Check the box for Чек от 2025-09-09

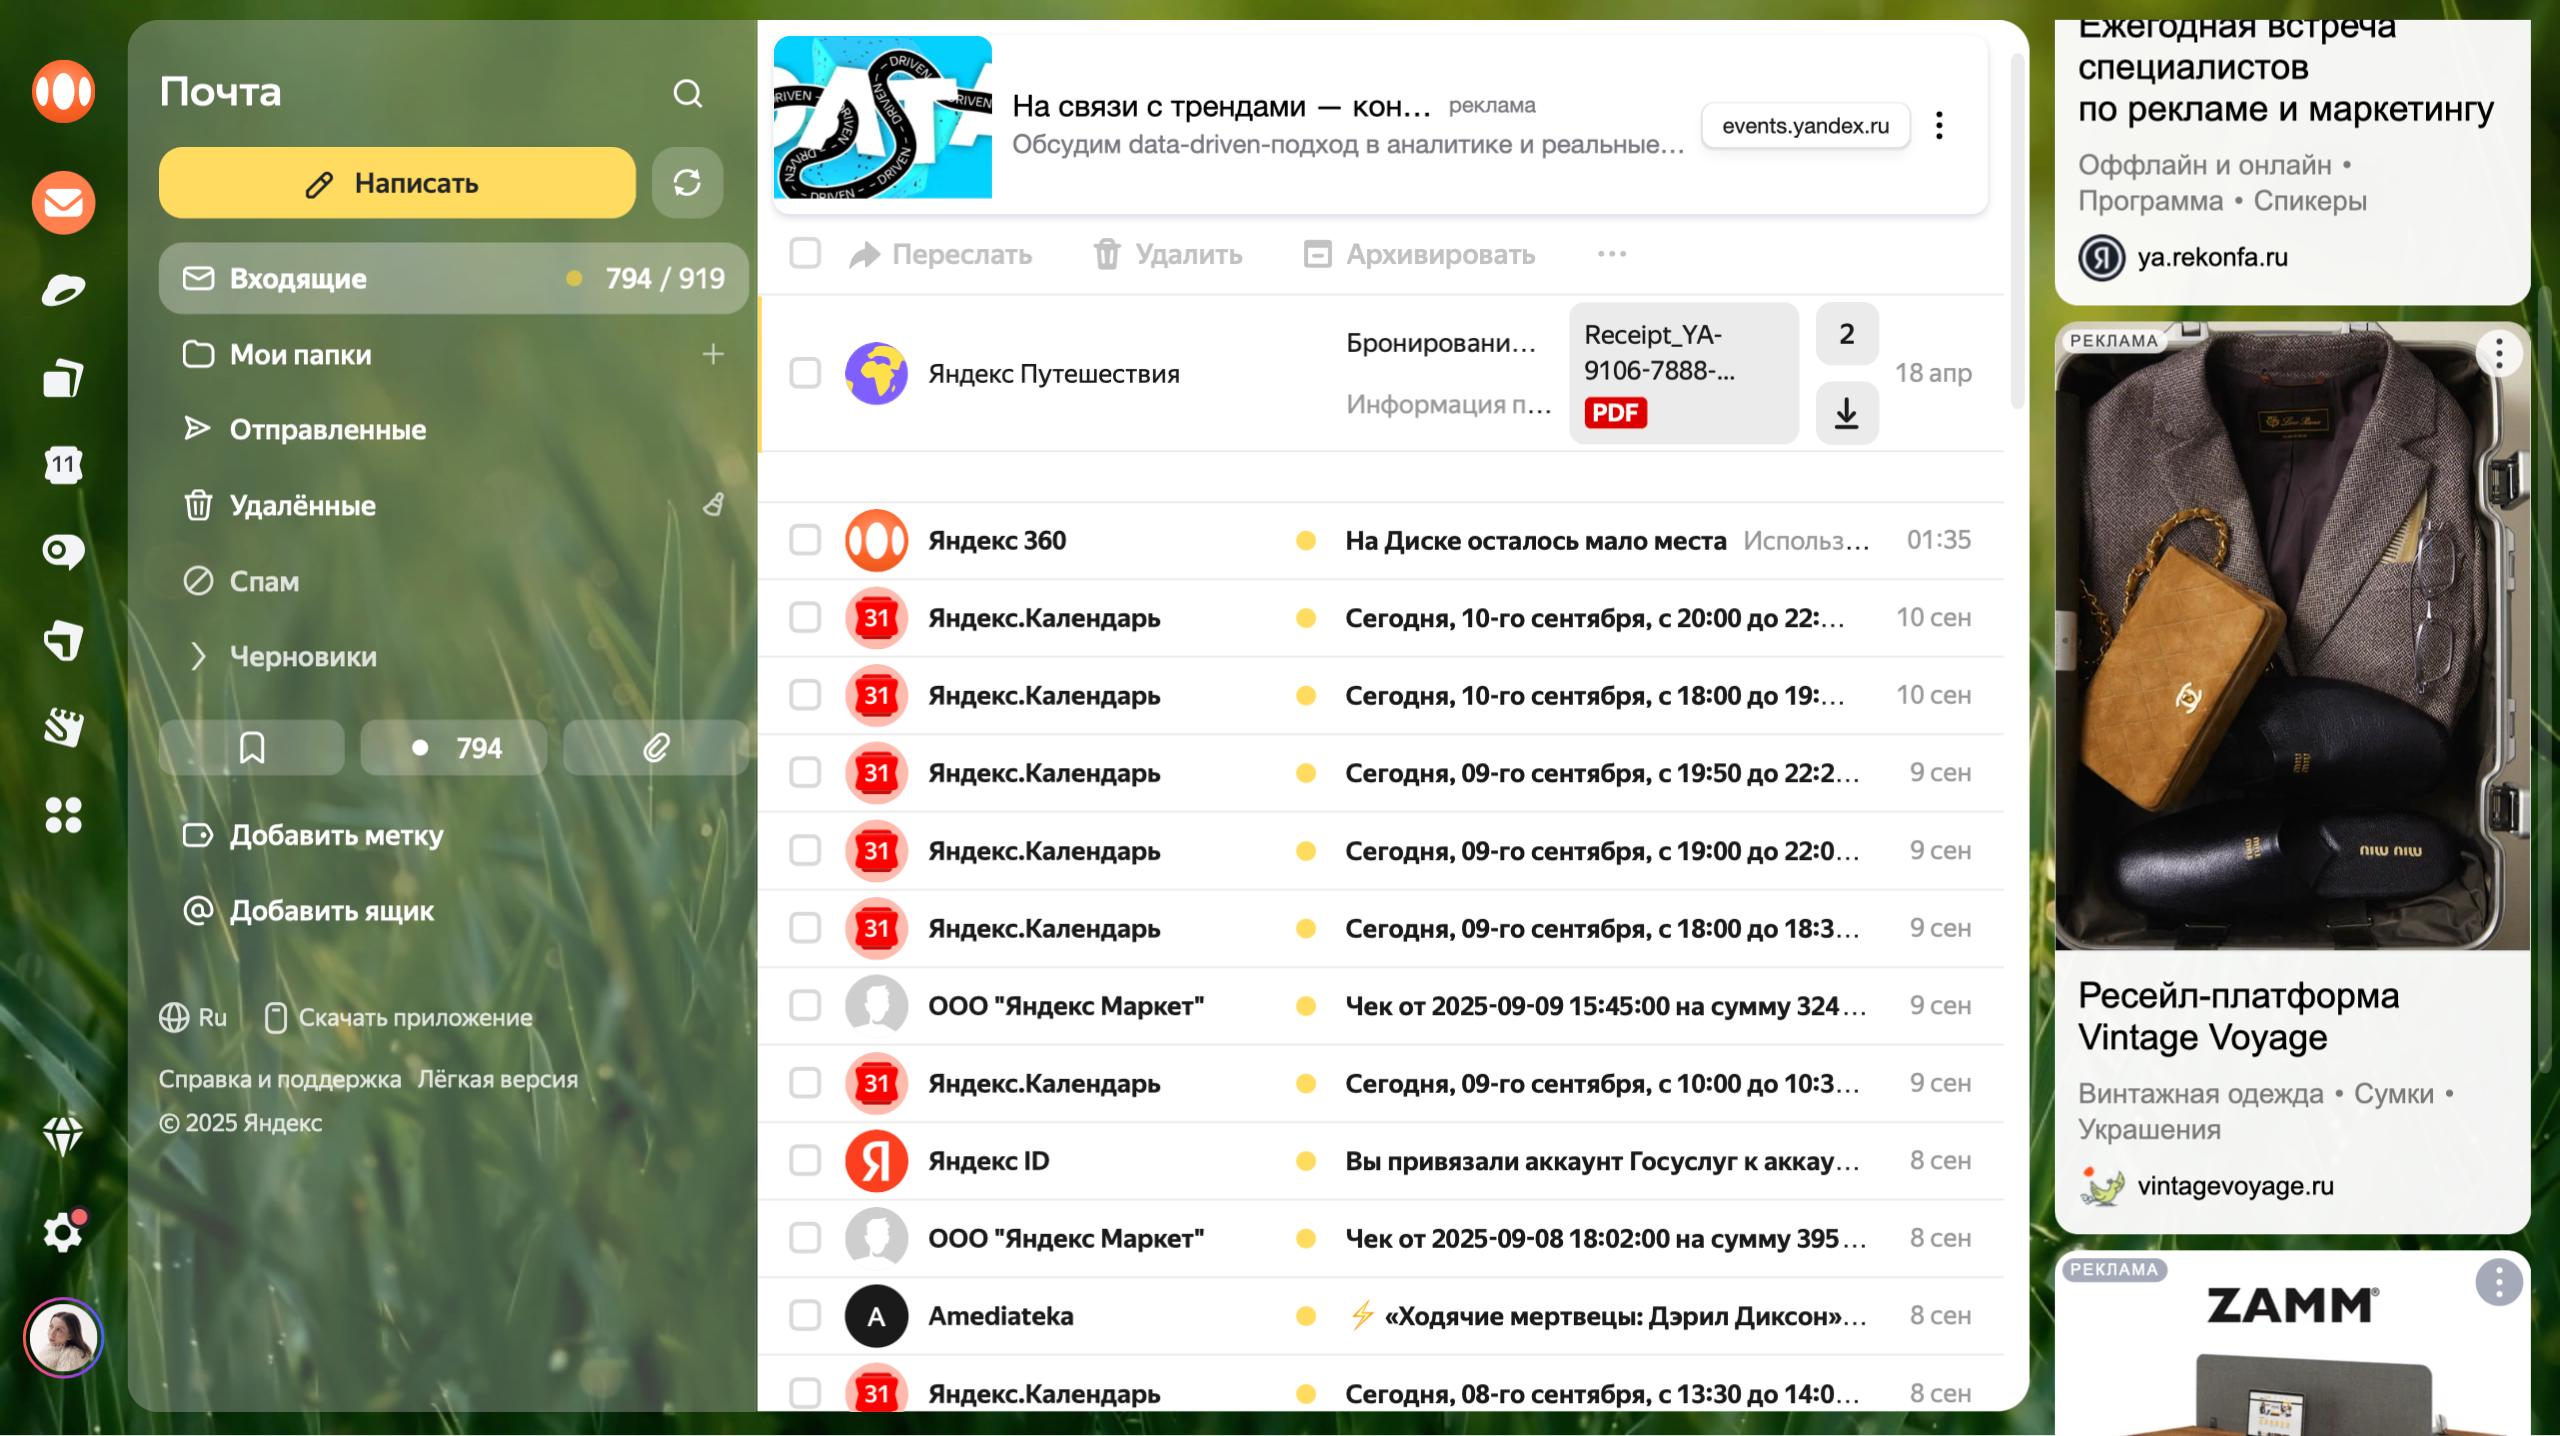805,1006
